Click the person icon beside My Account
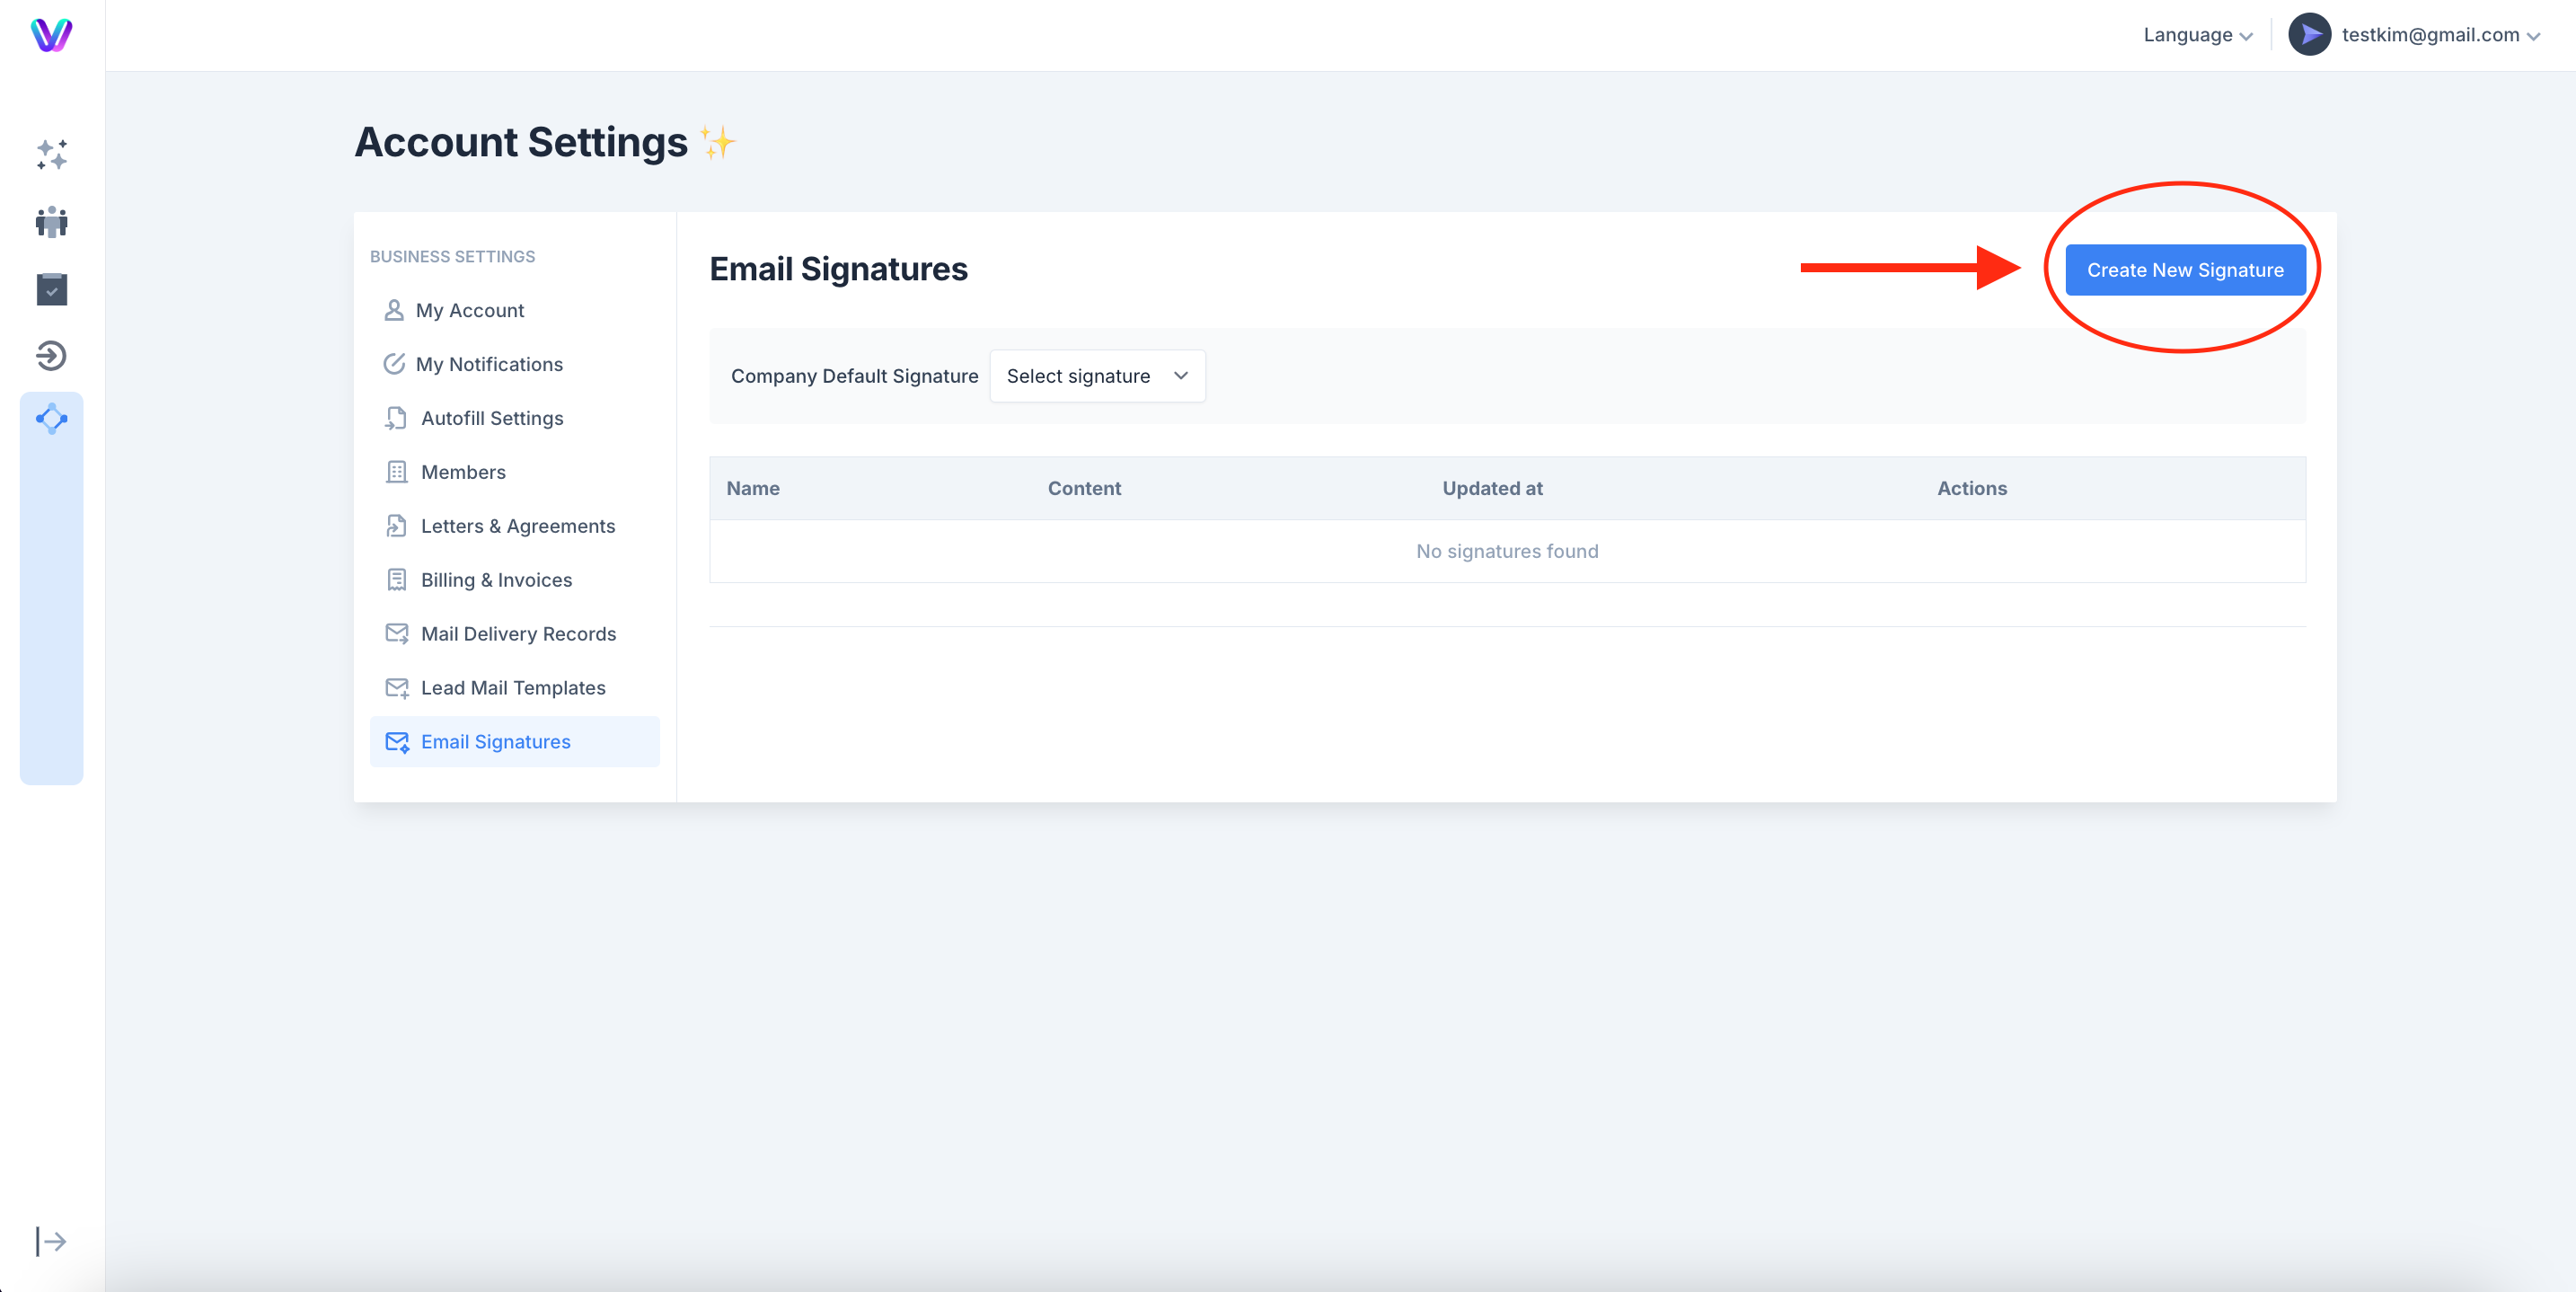 tap(394, 310)
